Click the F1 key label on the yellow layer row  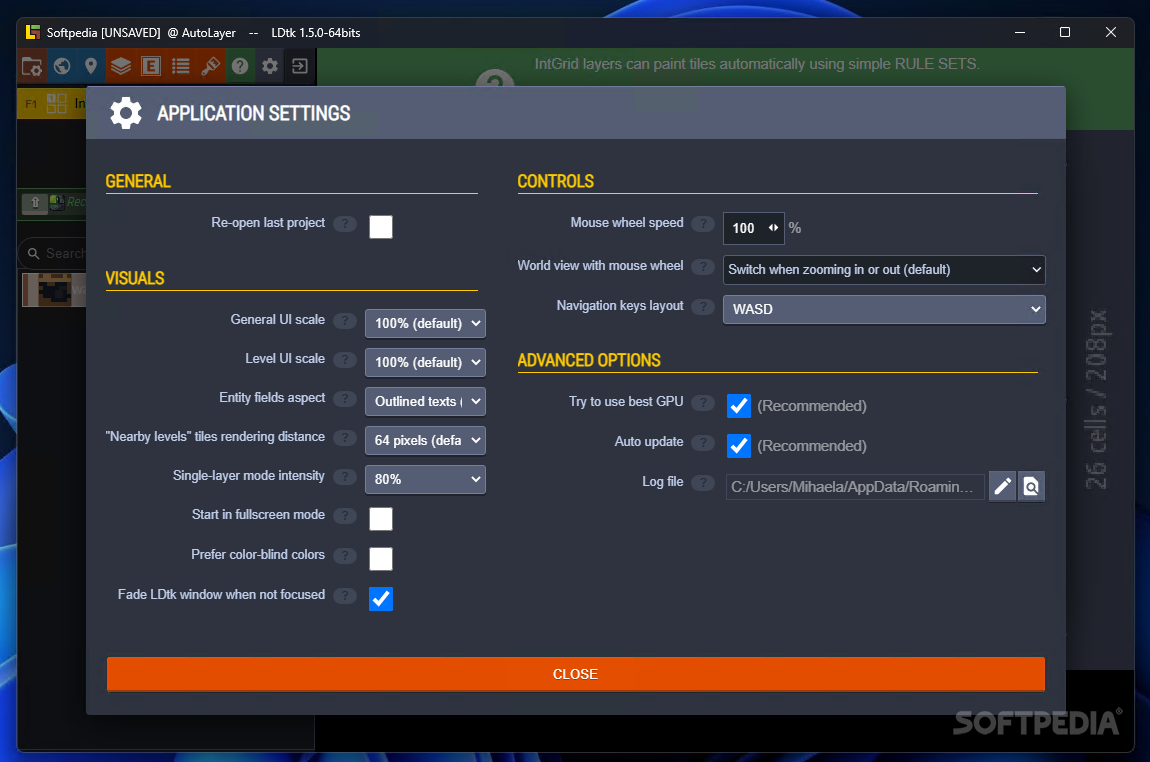[x=31, y=104]
